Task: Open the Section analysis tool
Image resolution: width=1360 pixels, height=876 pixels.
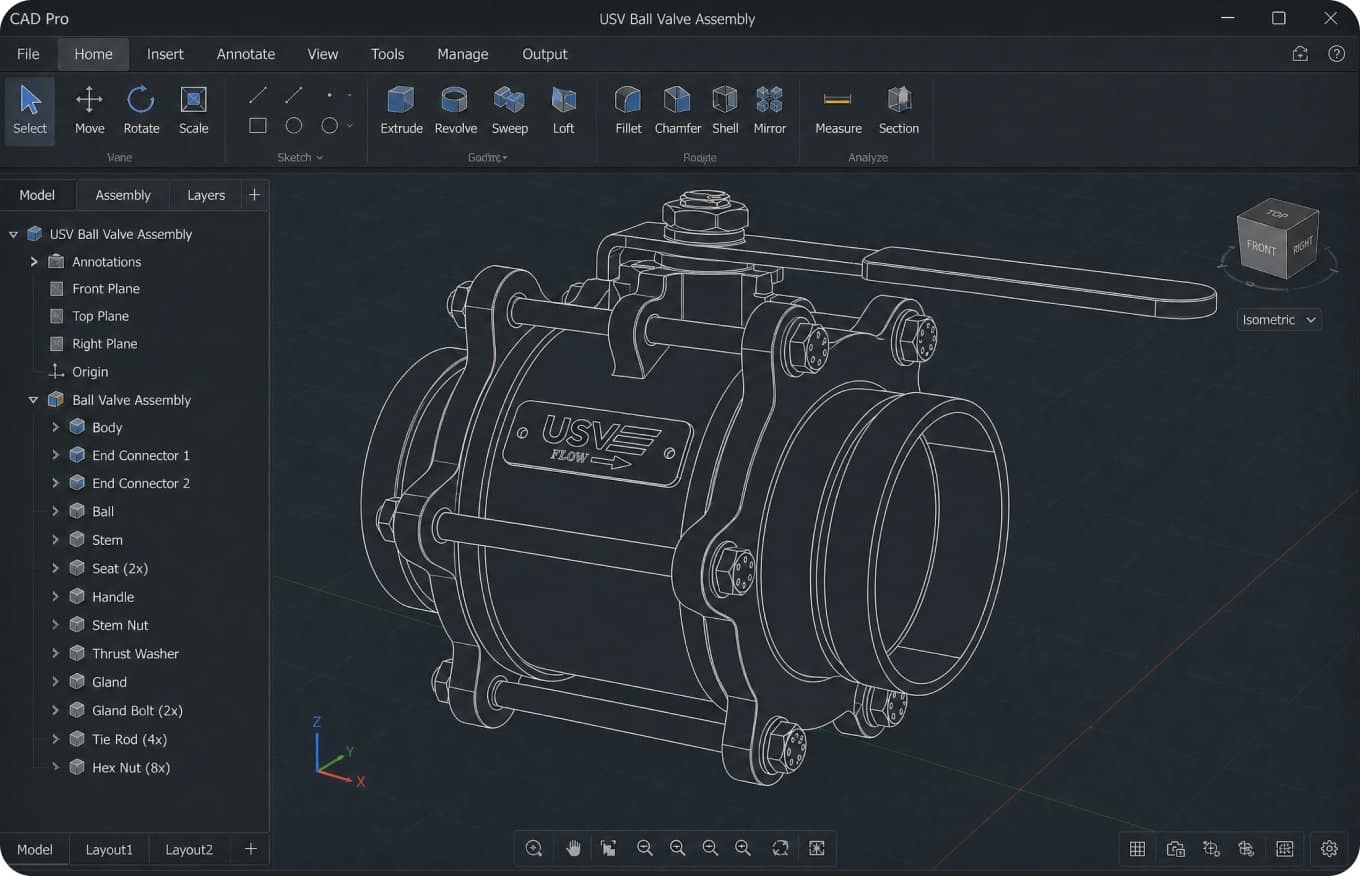Action: click(x=899, y=111)
